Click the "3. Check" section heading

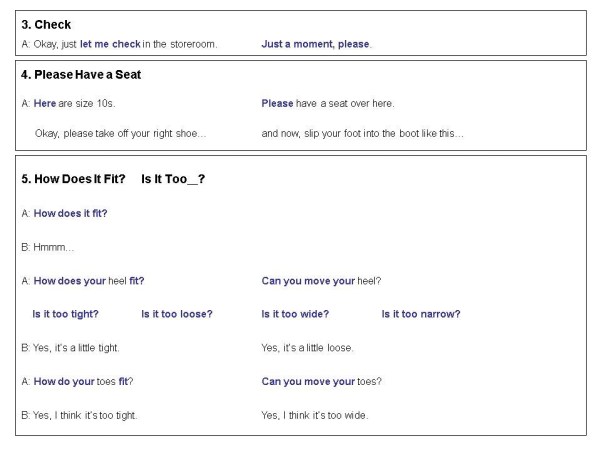pyautogui.click(x=46, y=24)
